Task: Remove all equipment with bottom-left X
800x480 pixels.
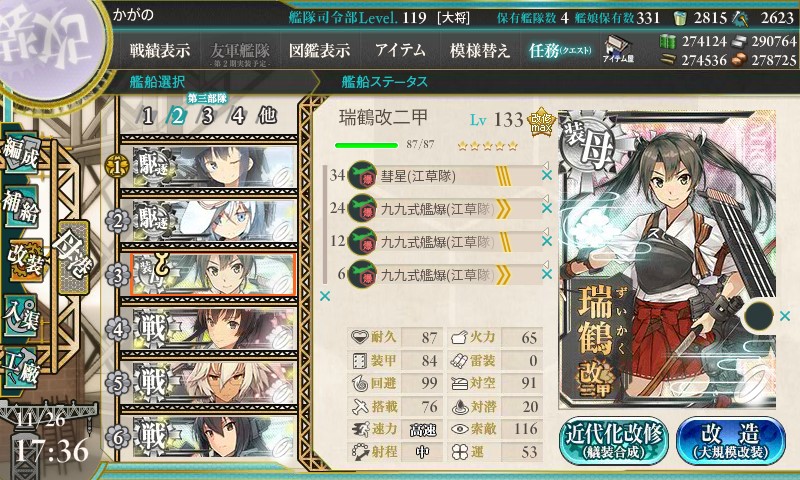Action: click(x=324, y=296)
